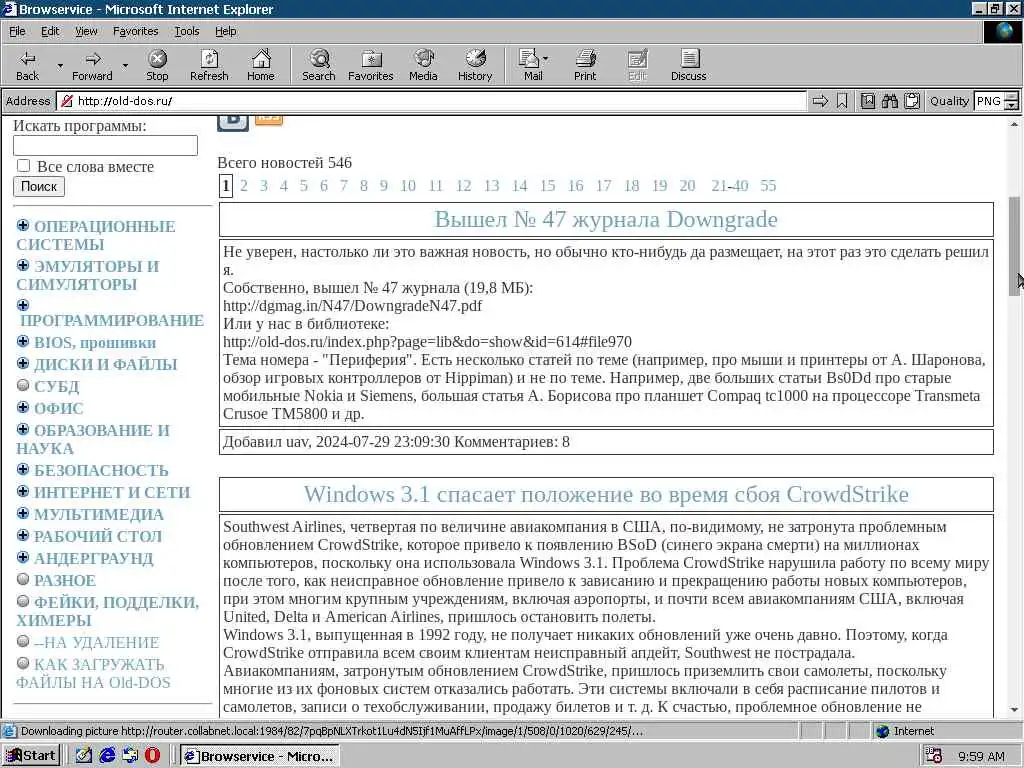
Task: Click the orange RSS icon
Action: point(268,120)
